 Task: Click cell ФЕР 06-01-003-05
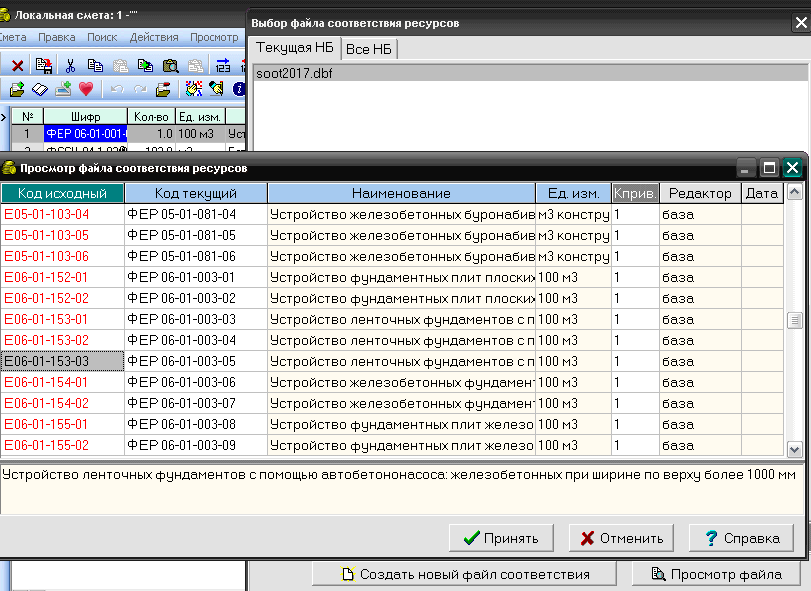tap(196, 361)
